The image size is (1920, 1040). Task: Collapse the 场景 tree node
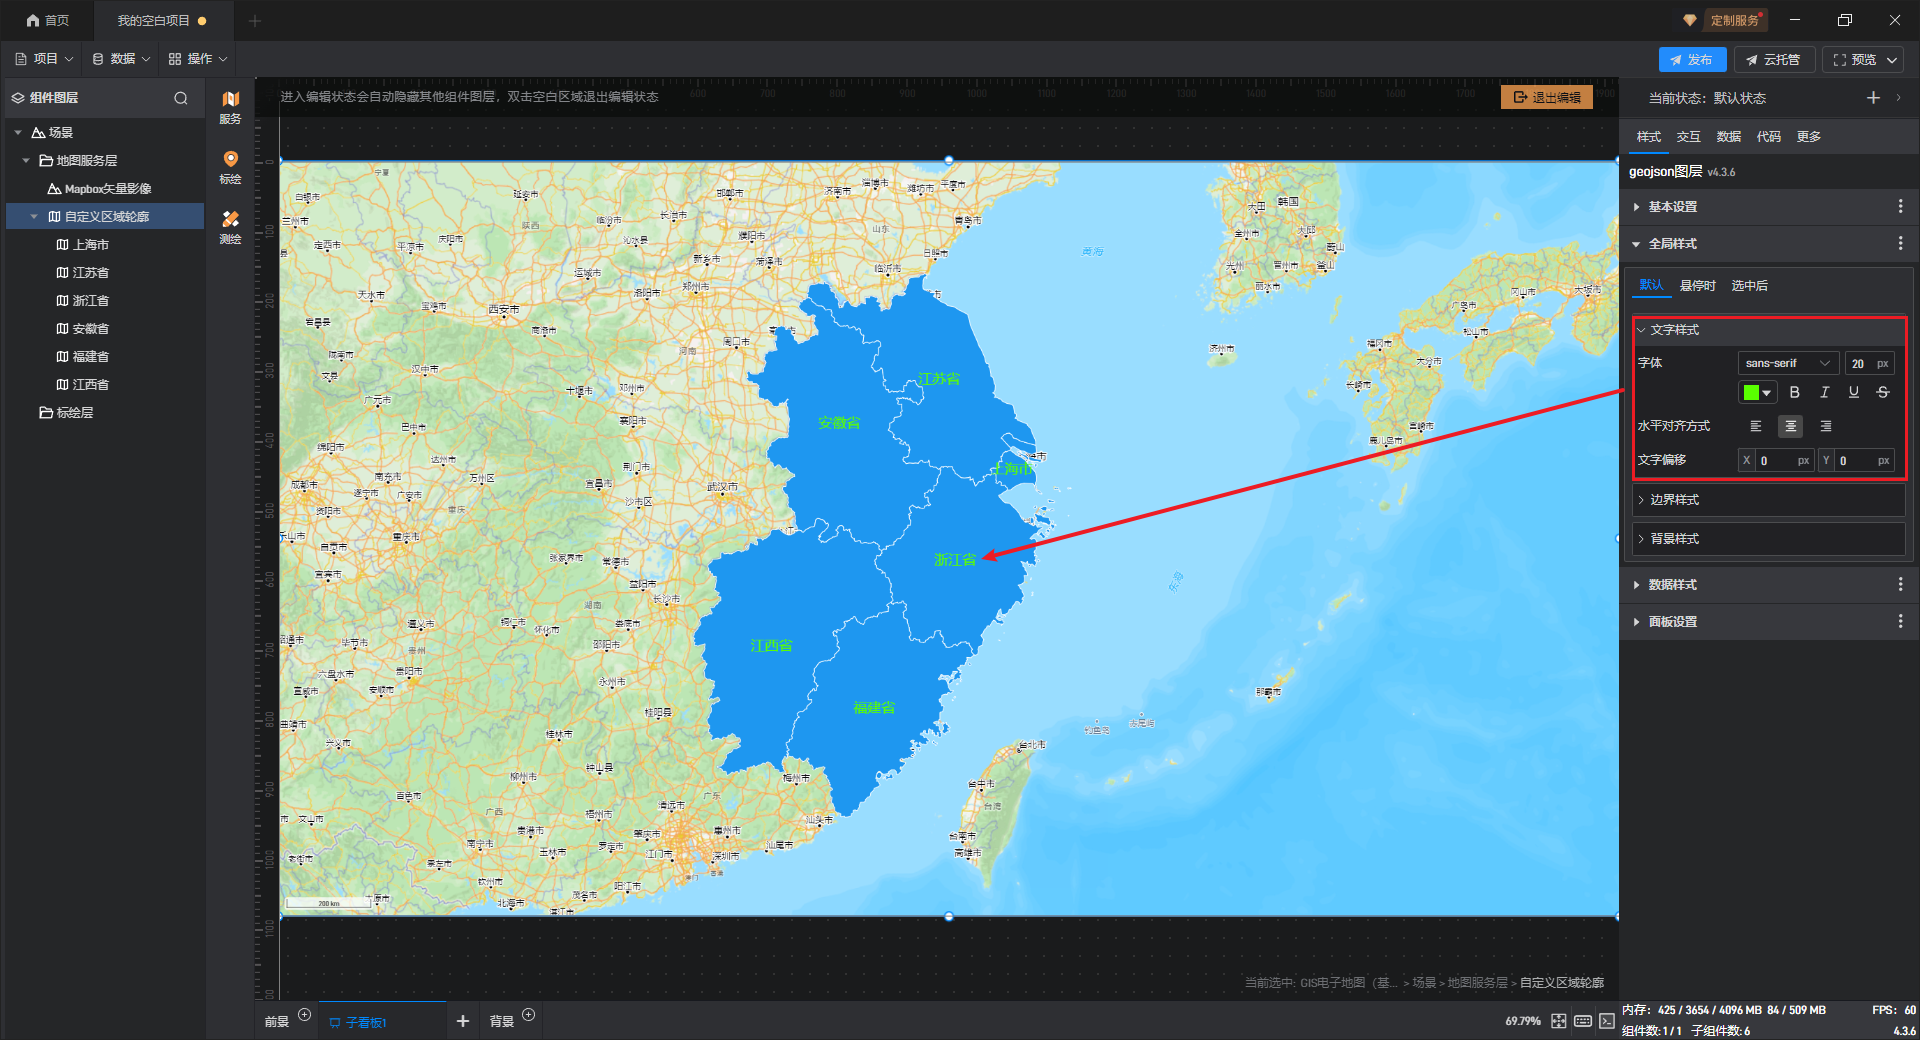18,132
